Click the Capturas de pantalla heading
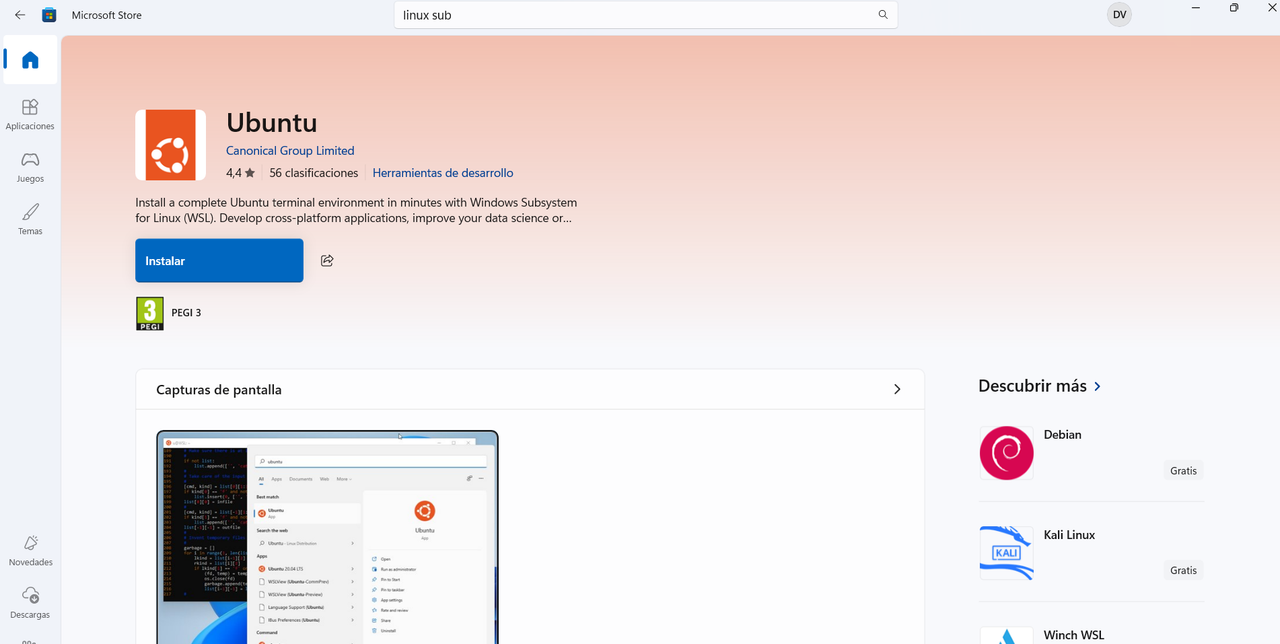The width and height of the screenshot is (1280, 644). coord(219,390)
